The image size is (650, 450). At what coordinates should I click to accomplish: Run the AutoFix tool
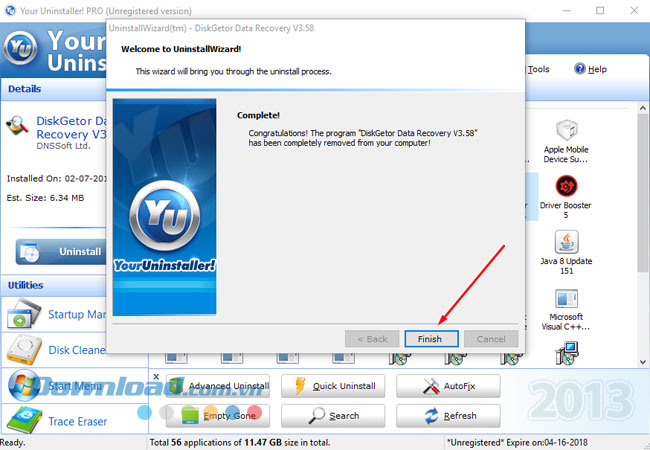tap(448, 386)
